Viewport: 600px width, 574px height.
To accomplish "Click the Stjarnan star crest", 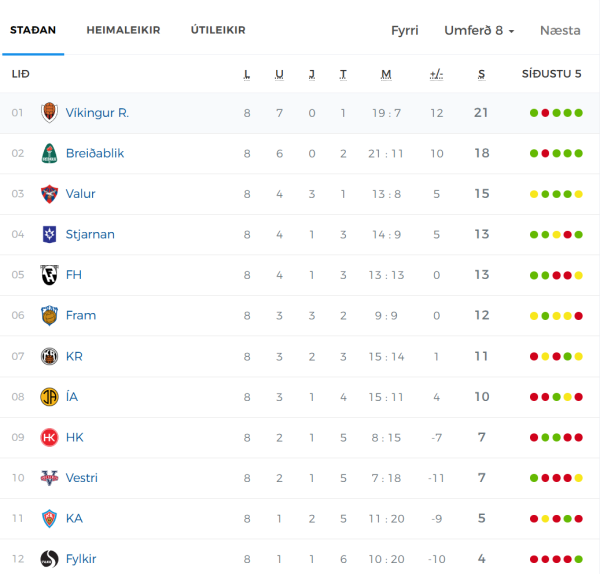I will pyautogui.click(x=49, y=234).
